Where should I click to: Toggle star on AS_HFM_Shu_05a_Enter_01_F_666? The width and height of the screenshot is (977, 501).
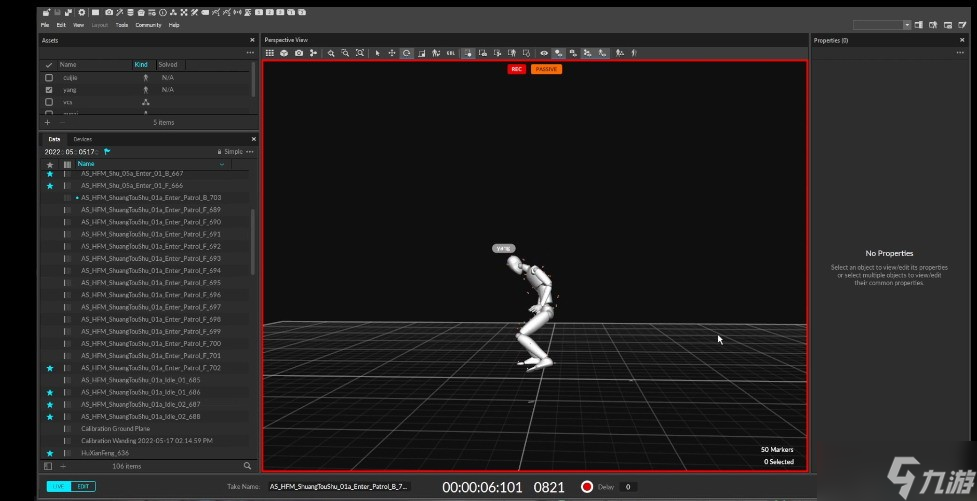click(x=50, y=186)
